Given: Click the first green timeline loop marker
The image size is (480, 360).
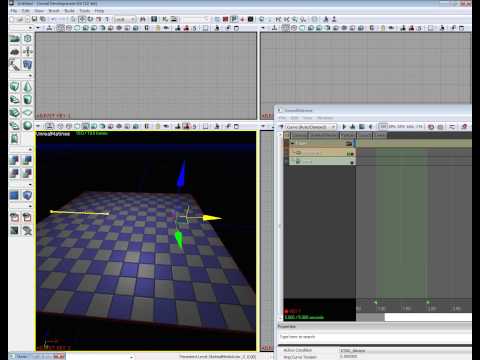Looking at the screenshot, I should coord(376,302).
